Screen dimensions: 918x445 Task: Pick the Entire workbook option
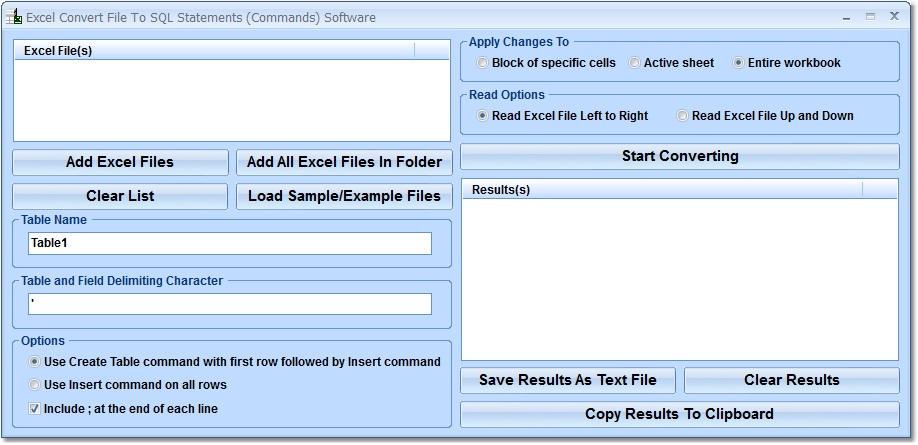[x=739, y=63]
